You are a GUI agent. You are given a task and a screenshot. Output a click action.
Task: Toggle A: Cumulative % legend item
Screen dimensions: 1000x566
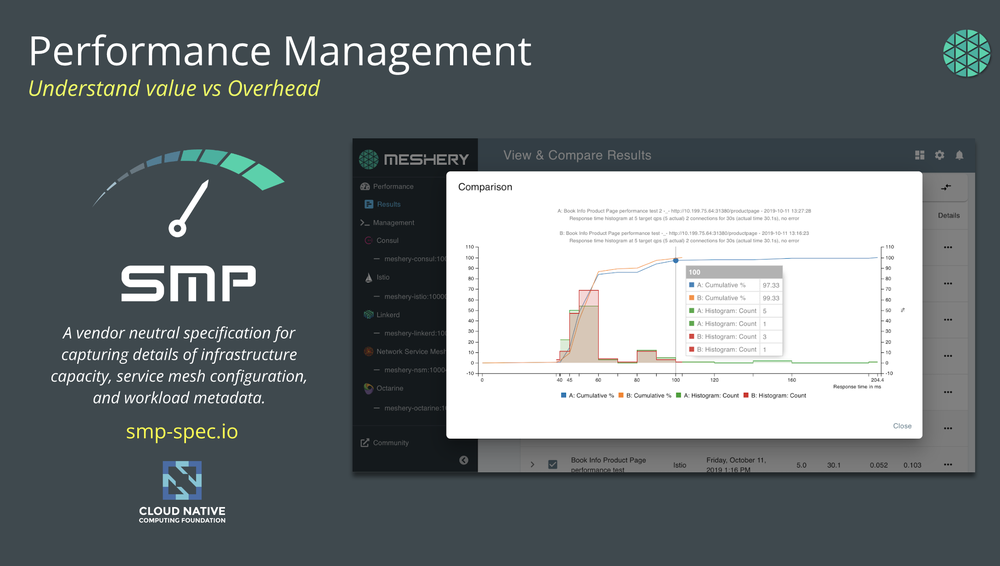click(x=587, y=396)
